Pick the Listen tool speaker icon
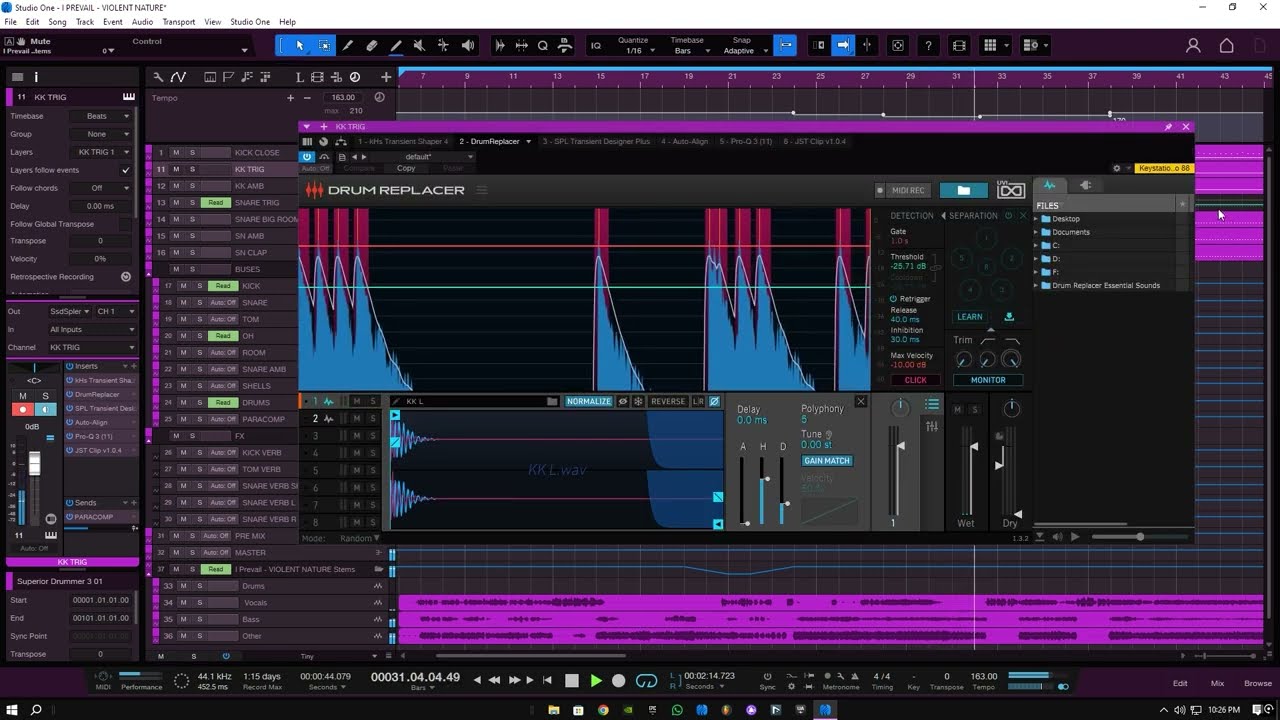 click(468, 45)
